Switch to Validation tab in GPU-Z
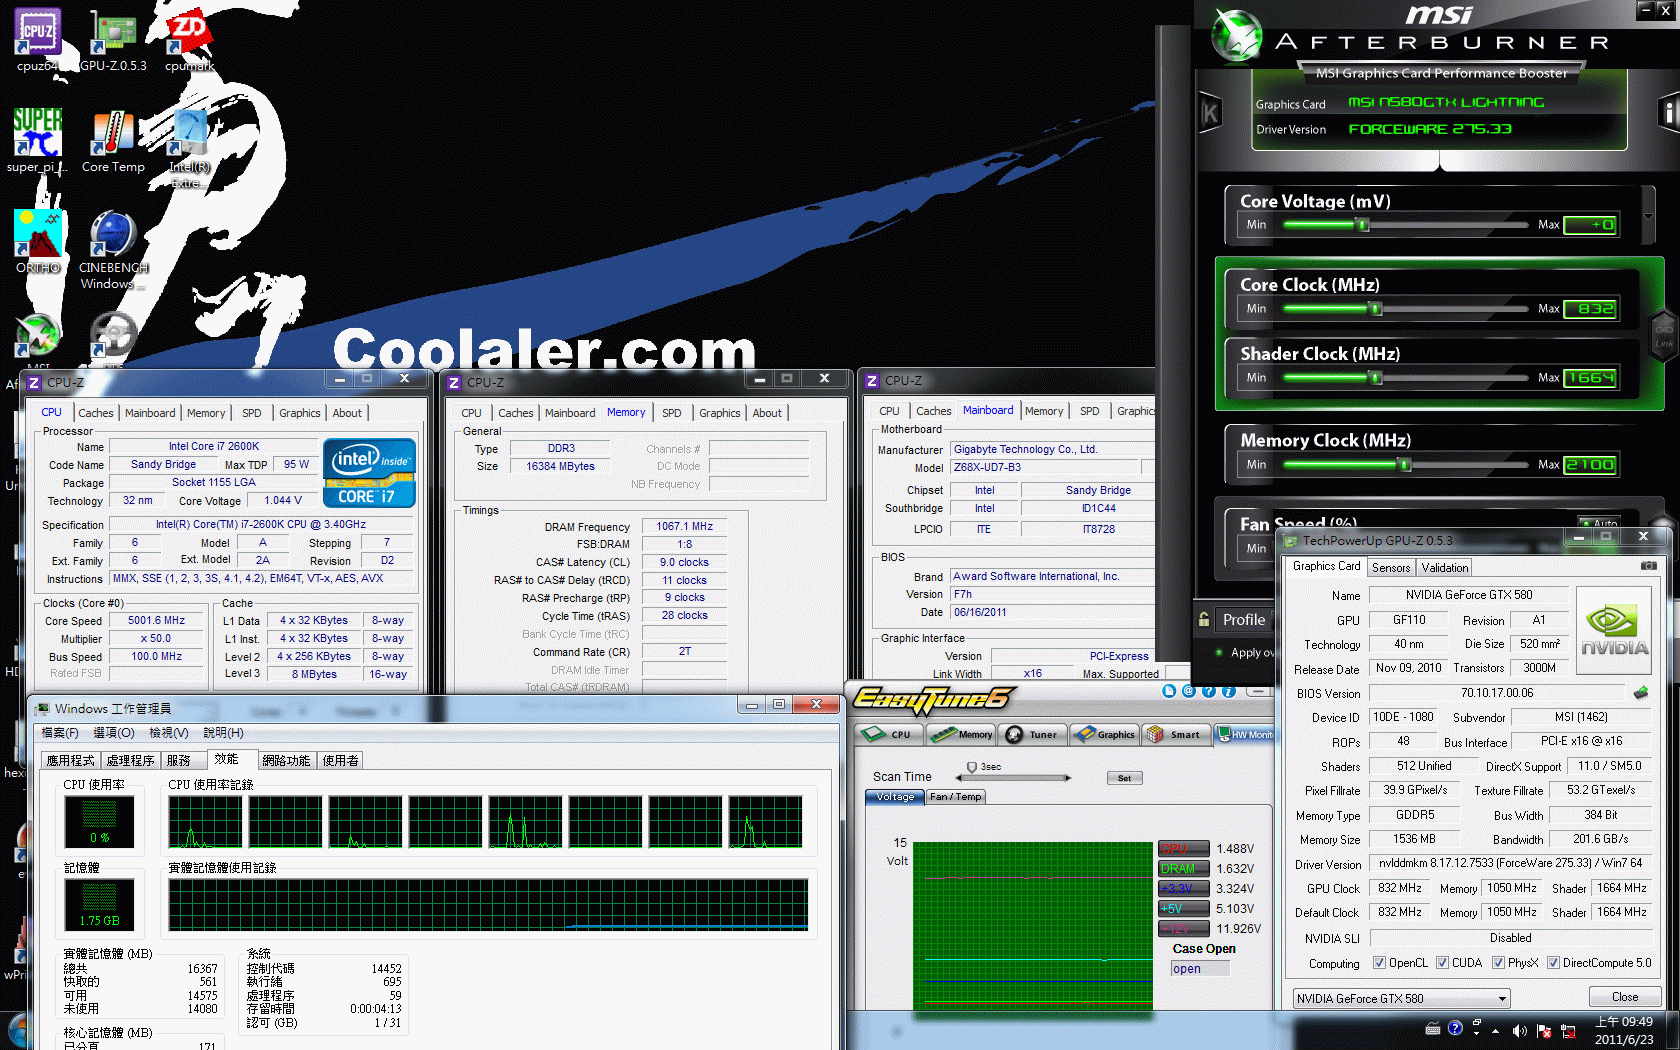Viewport: 1680px width, 1050px height. tap(1445, 567)
